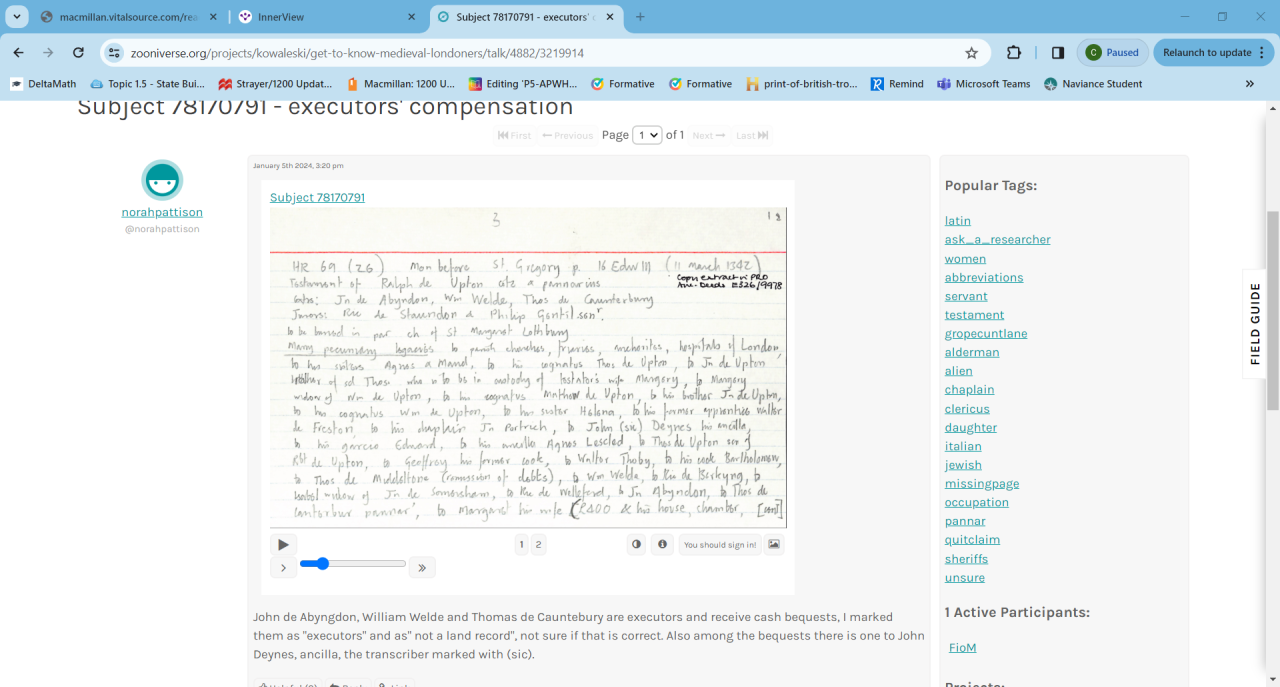Switch to subject frame 2
The width and height of the screenshot is (1280, 687).
pos(538,545)
